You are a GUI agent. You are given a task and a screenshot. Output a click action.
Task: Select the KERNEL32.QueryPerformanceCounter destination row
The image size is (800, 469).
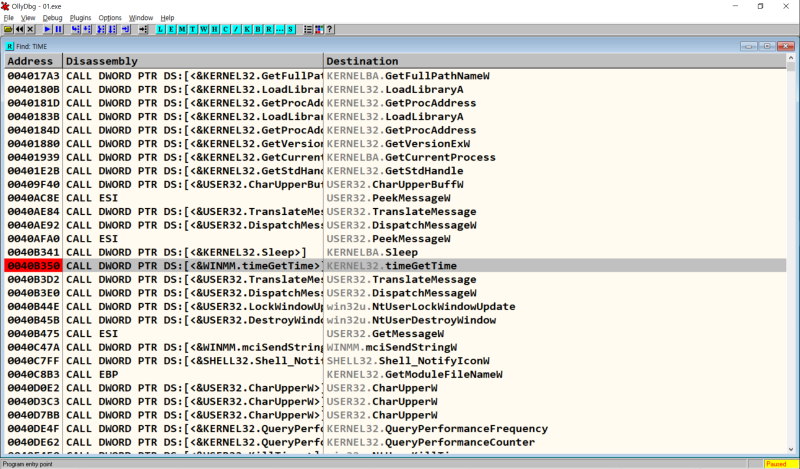(x=430, y=442)
